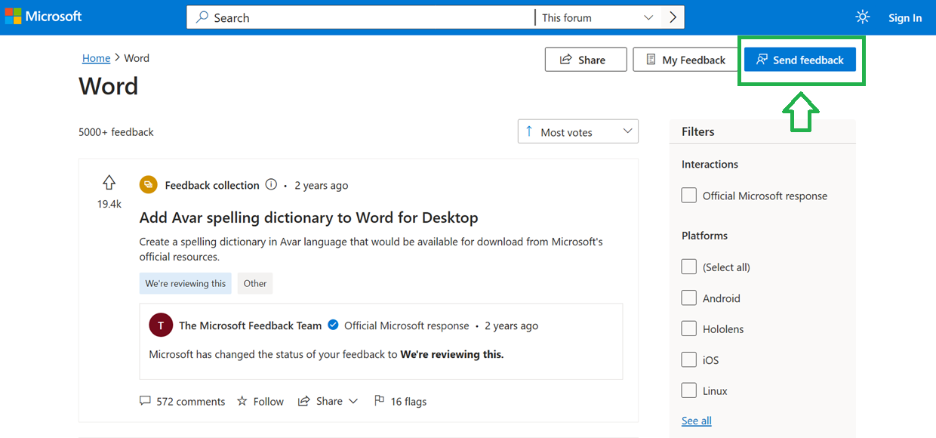Click the search magnifier icon
Image resolution: width=936 pixels, height=438 pixels.
pos(202,18)
